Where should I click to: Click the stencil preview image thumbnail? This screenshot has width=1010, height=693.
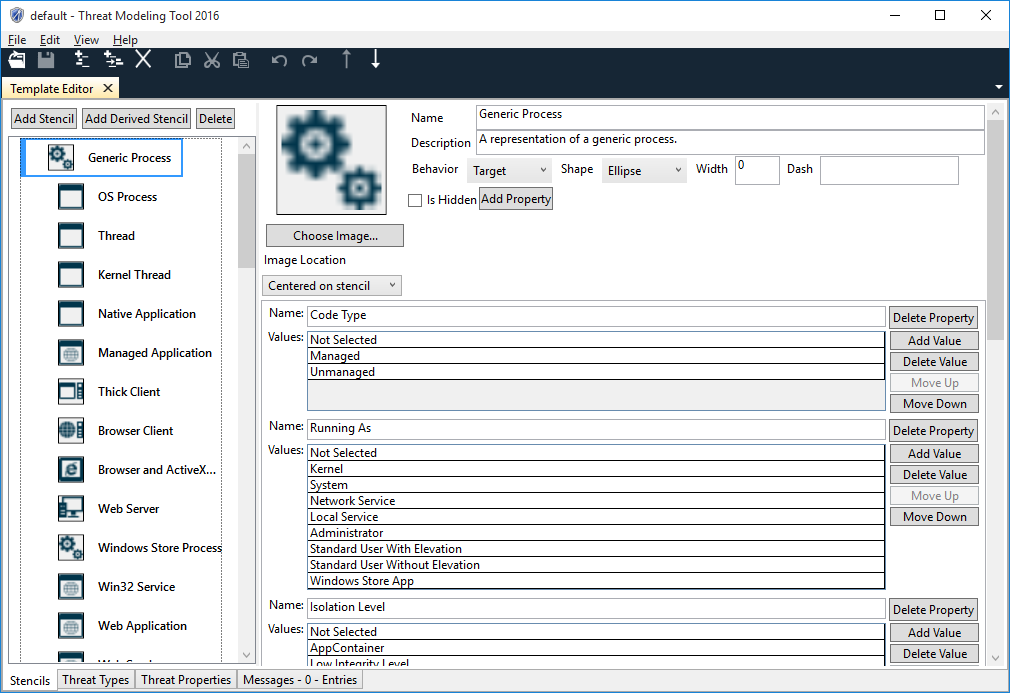pyautogui.click(x=331, y=160)
